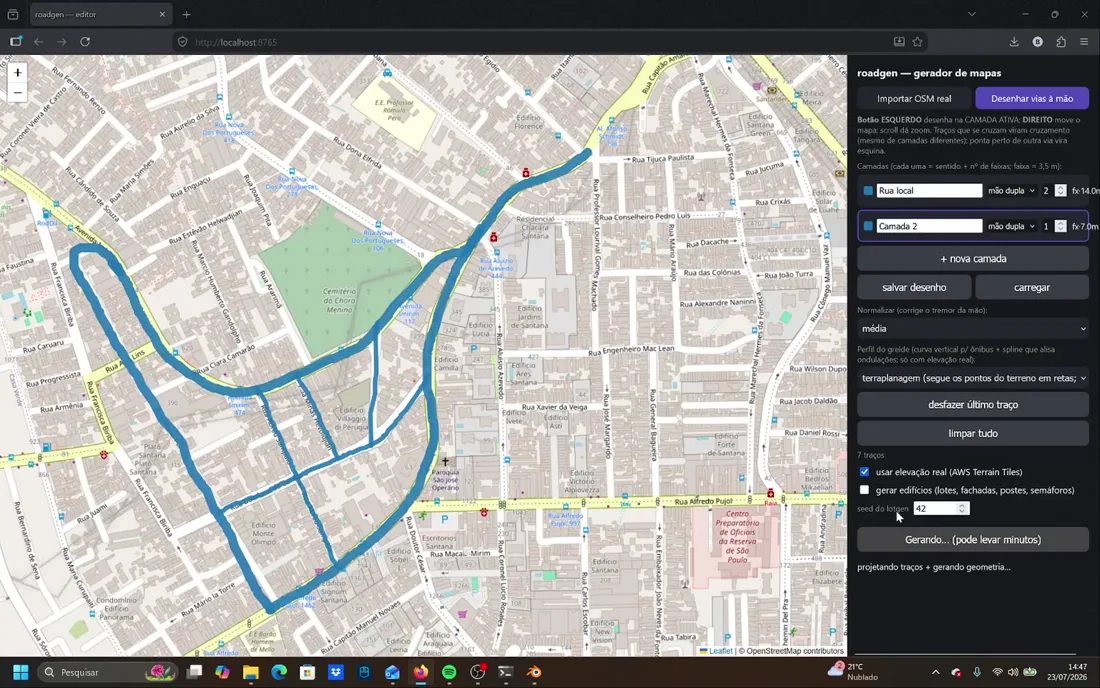
Task: Open OpenStreetMap contributors link
Action: (x=794, y=651)
